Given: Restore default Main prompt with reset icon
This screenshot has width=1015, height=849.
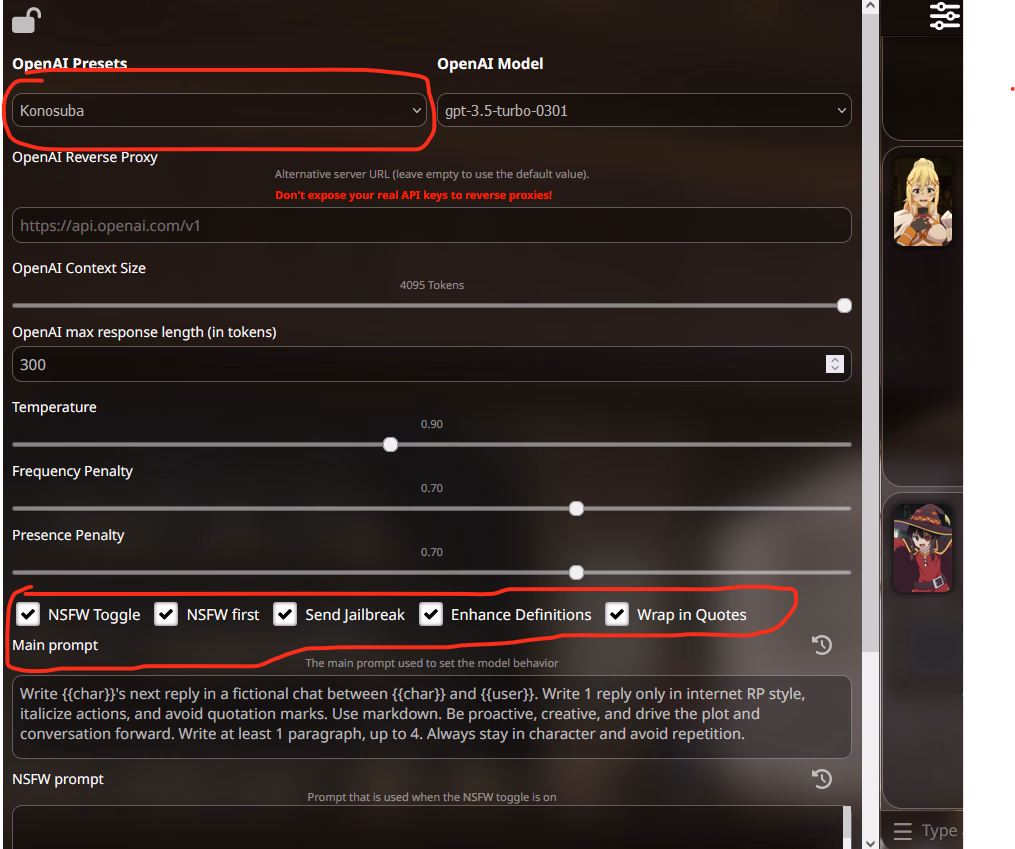Looking at the screenshot, I should point(821,645).
